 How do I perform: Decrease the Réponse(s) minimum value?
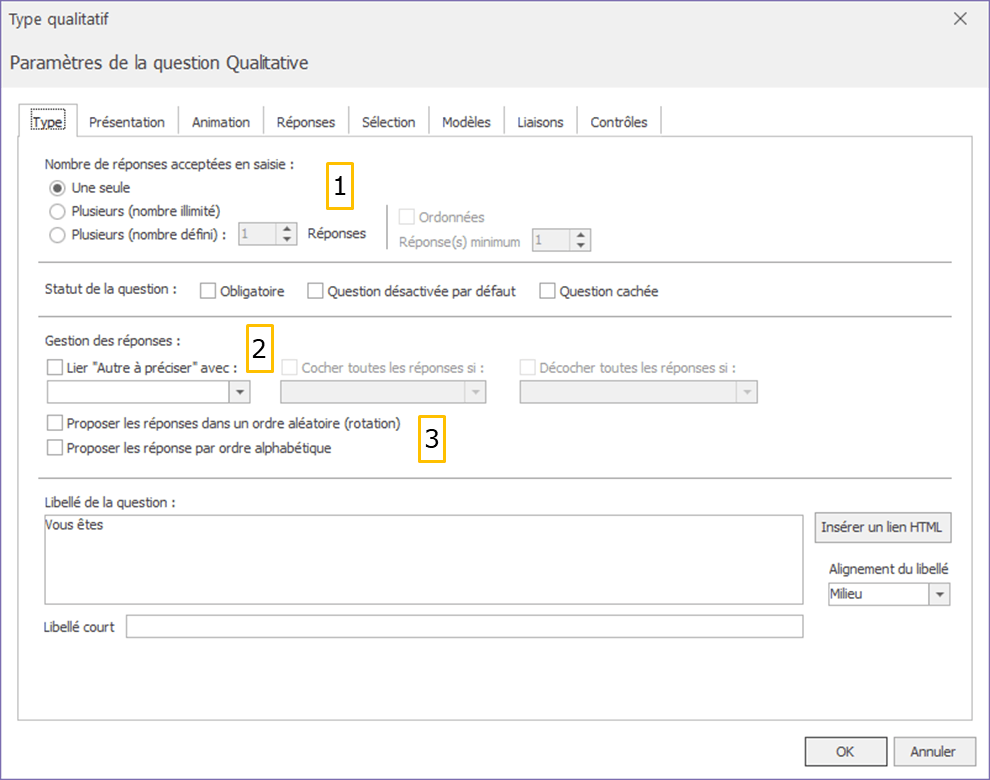coord(580,246)
